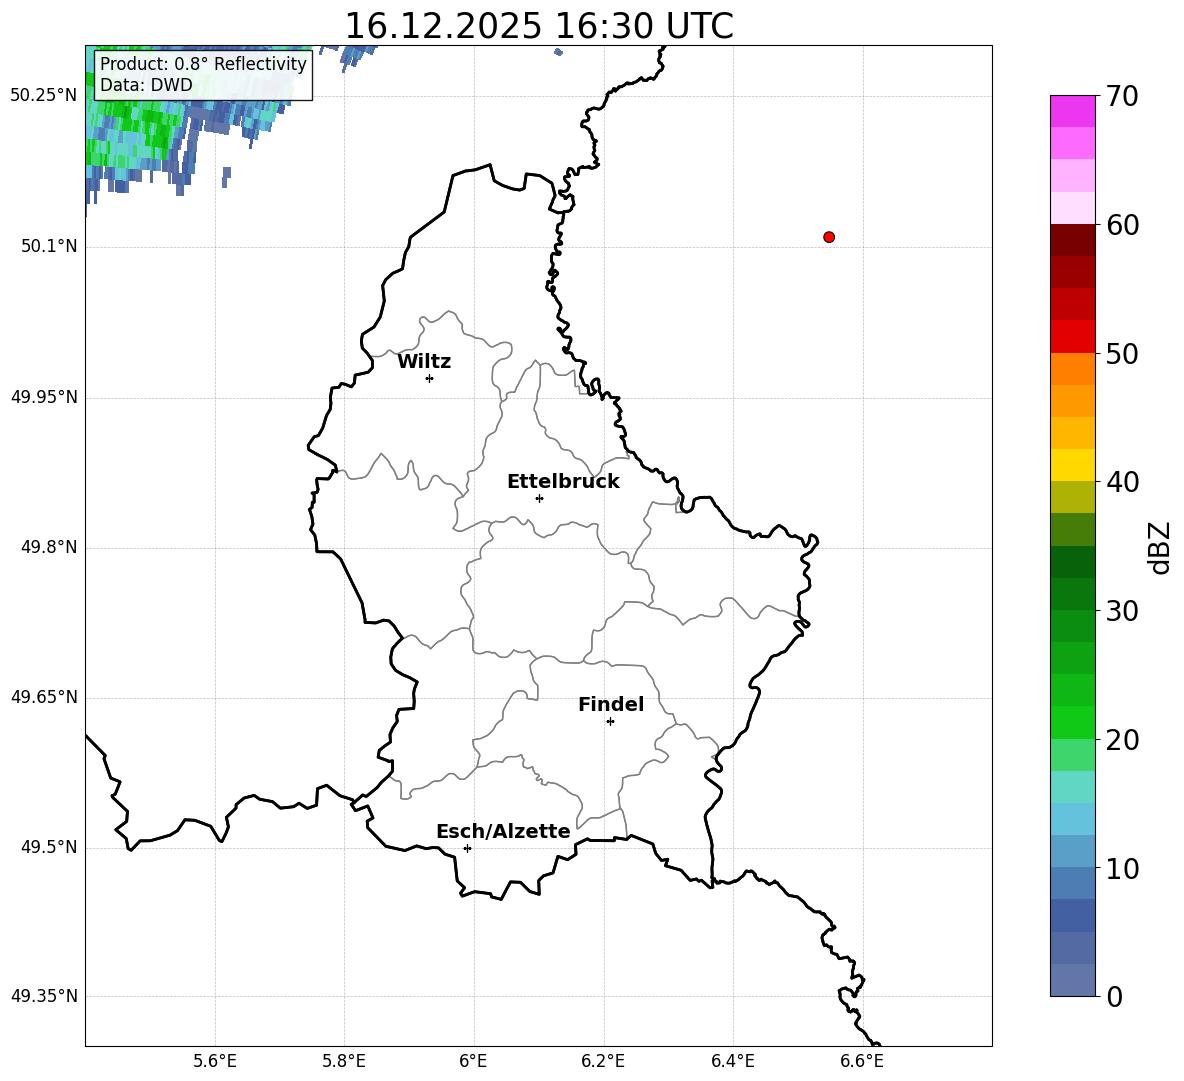Click the 49.65°N latitude label
Screen dimensions: 1184x1081
pyautogui.click(x=44, y=697)
